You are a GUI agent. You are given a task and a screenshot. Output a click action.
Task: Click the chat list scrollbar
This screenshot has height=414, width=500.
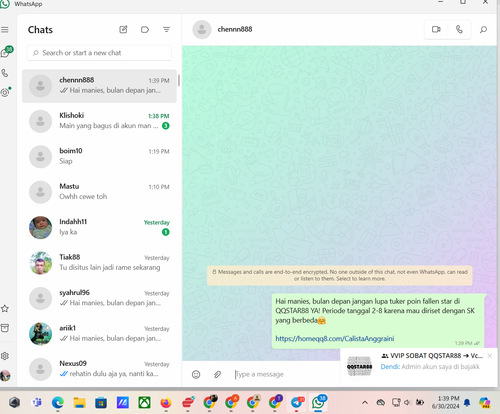(x=179, y=80)
